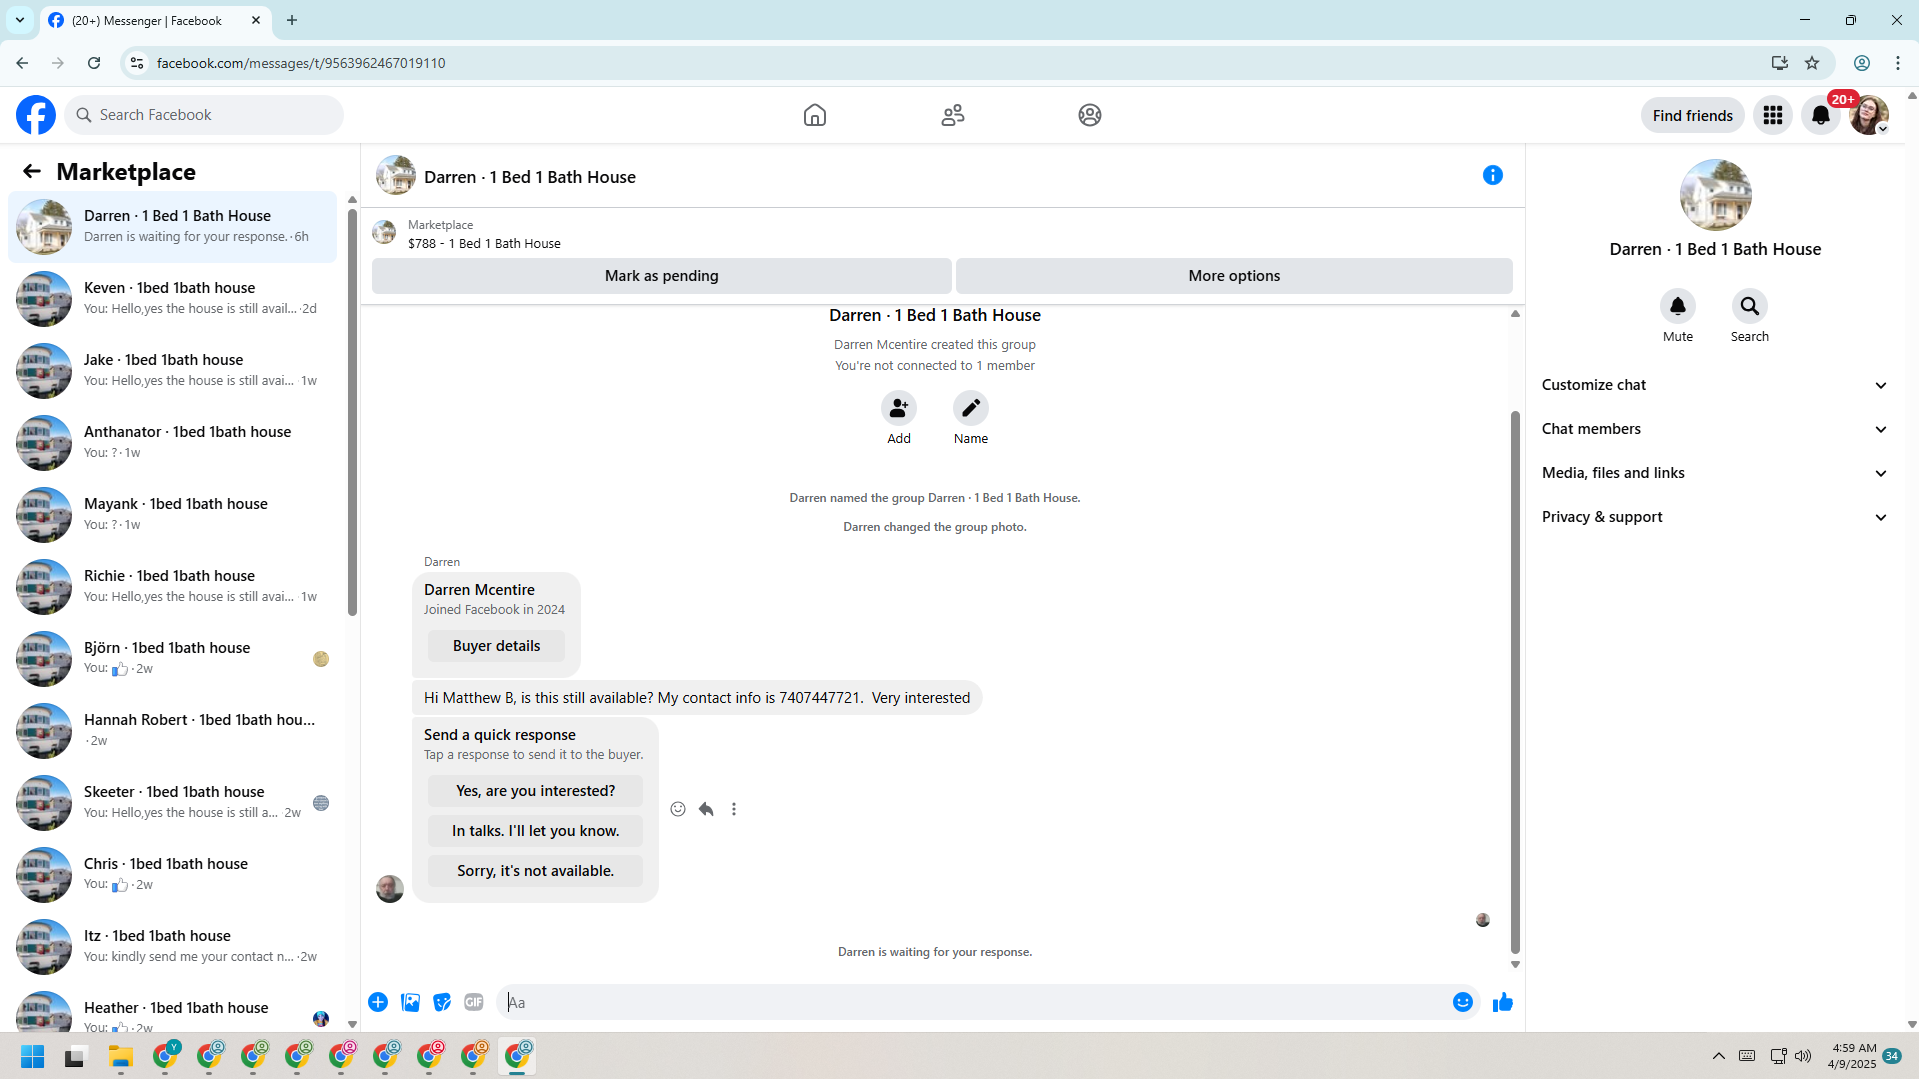1919x1079 pixels.
Task: Open the notifications bell in the header
Action: (1821, 115)
